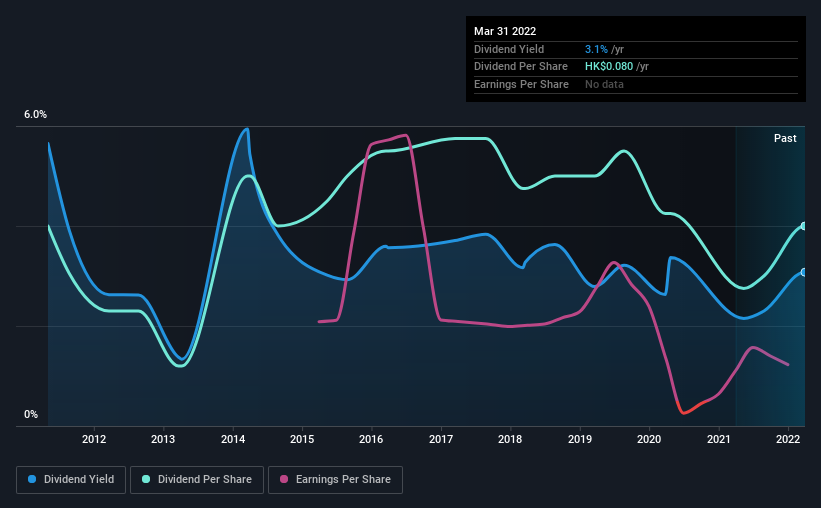The height and width of the screenshot is (508, 821).
Task: Click the 2013 x-axis label
Action: tap(163, 439)
